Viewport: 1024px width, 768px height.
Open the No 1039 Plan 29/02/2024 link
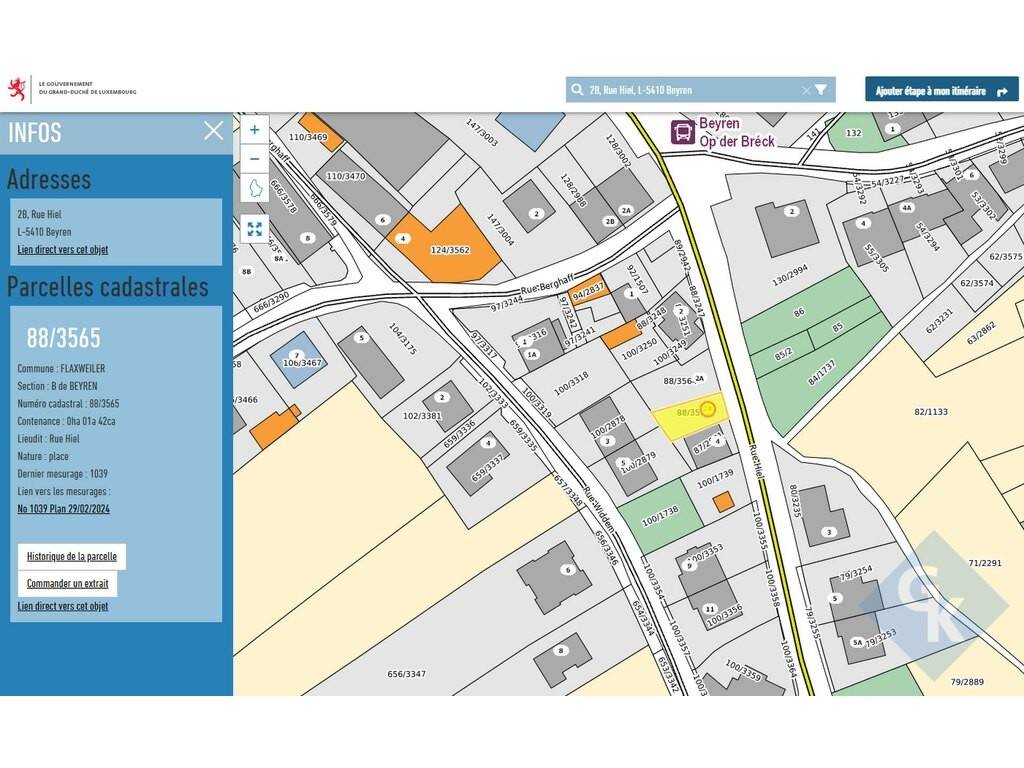(63, 509)
